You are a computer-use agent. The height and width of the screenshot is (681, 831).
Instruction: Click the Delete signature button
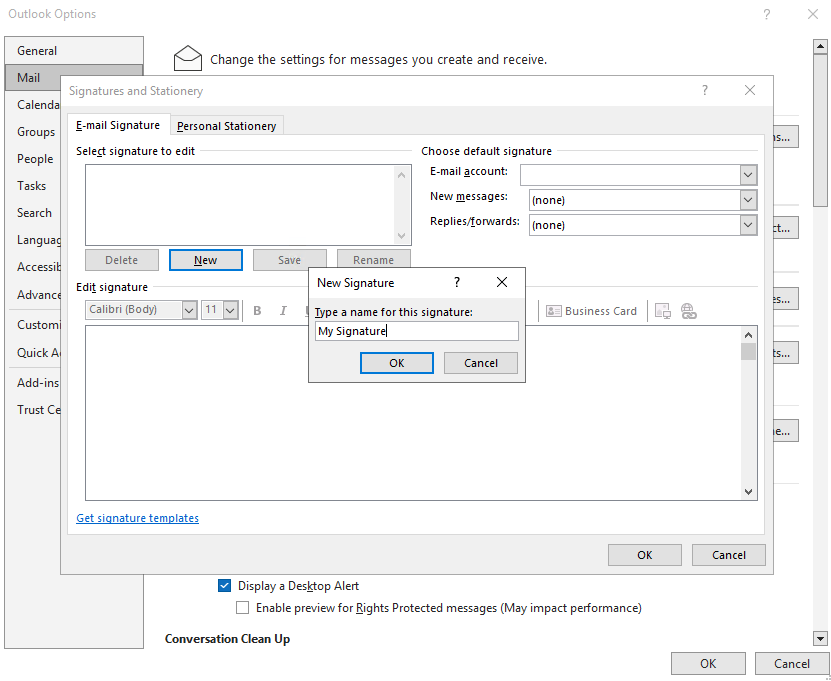click(121, 260)
